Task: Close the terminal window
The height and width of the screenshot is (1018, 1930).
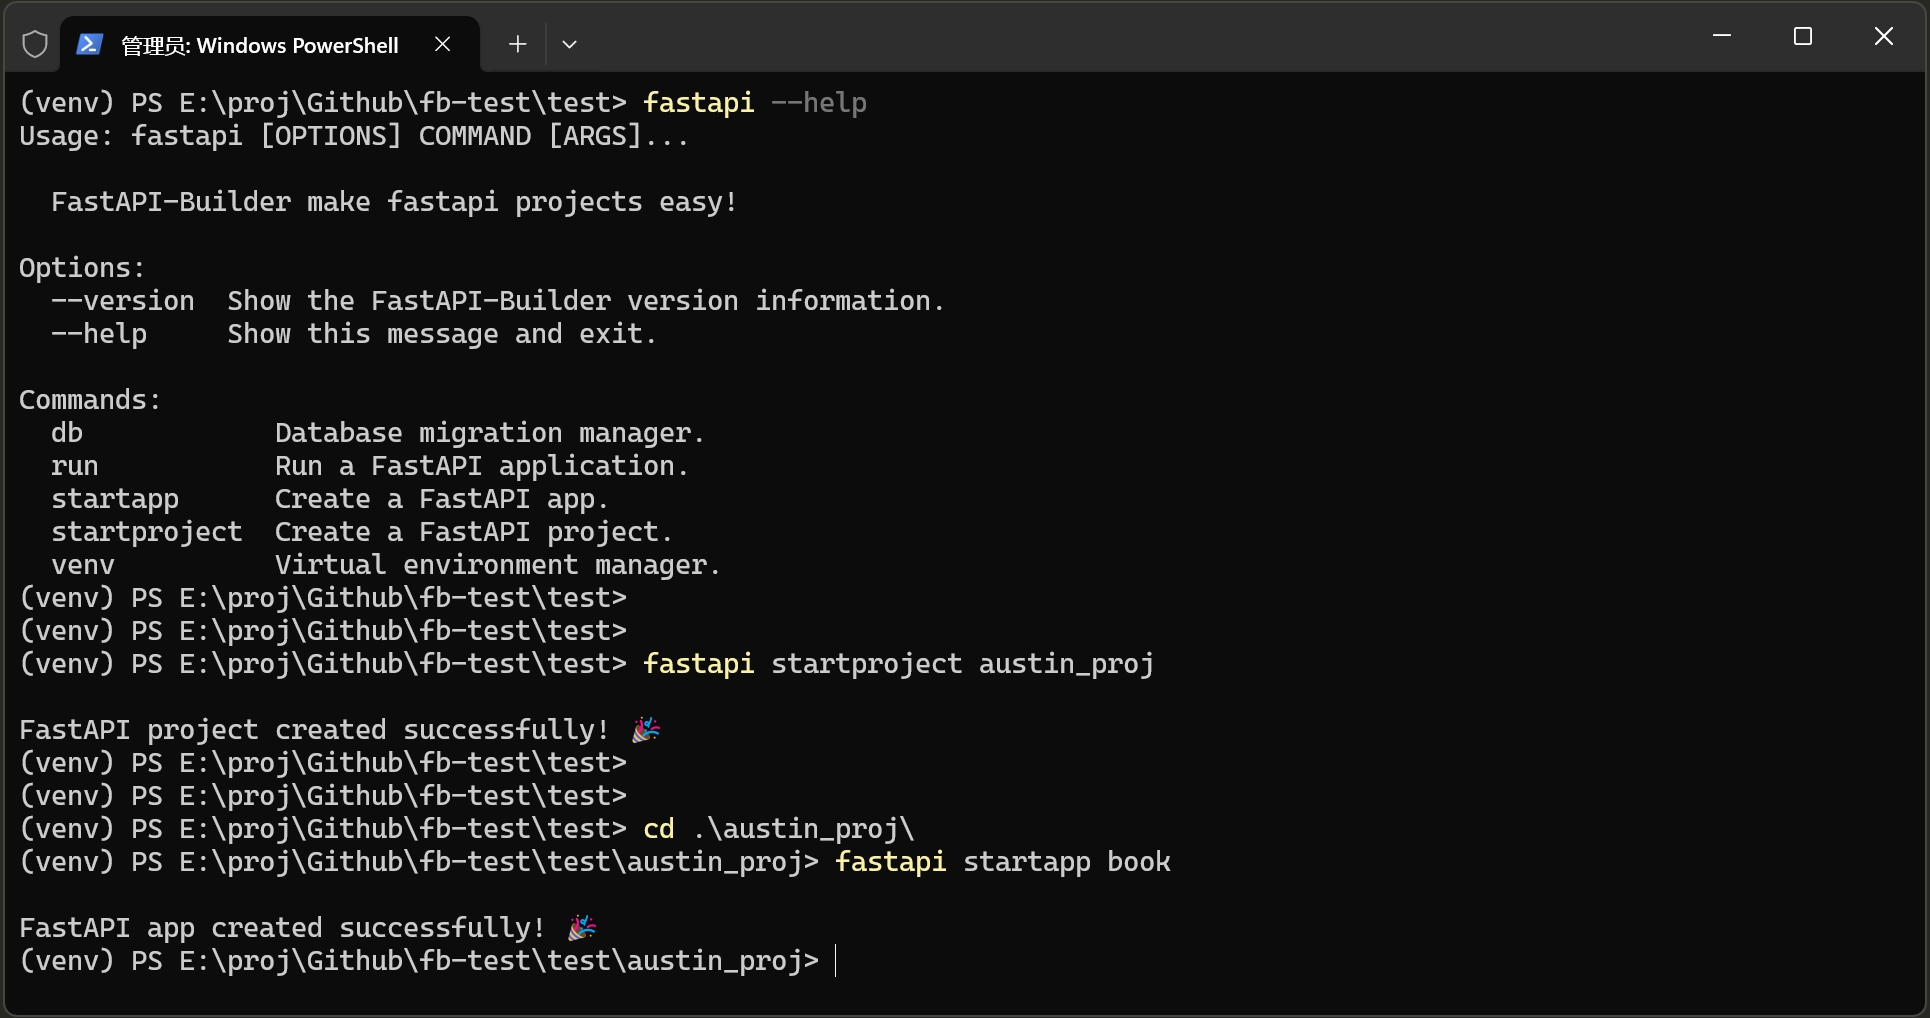Action: pyautogui.click(x=1884, y=36)
